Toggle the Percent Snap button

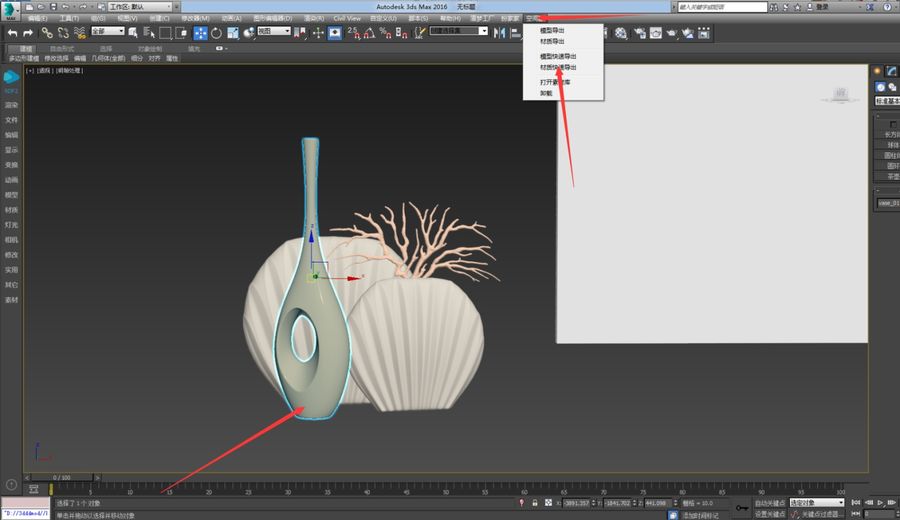[386, 33]
